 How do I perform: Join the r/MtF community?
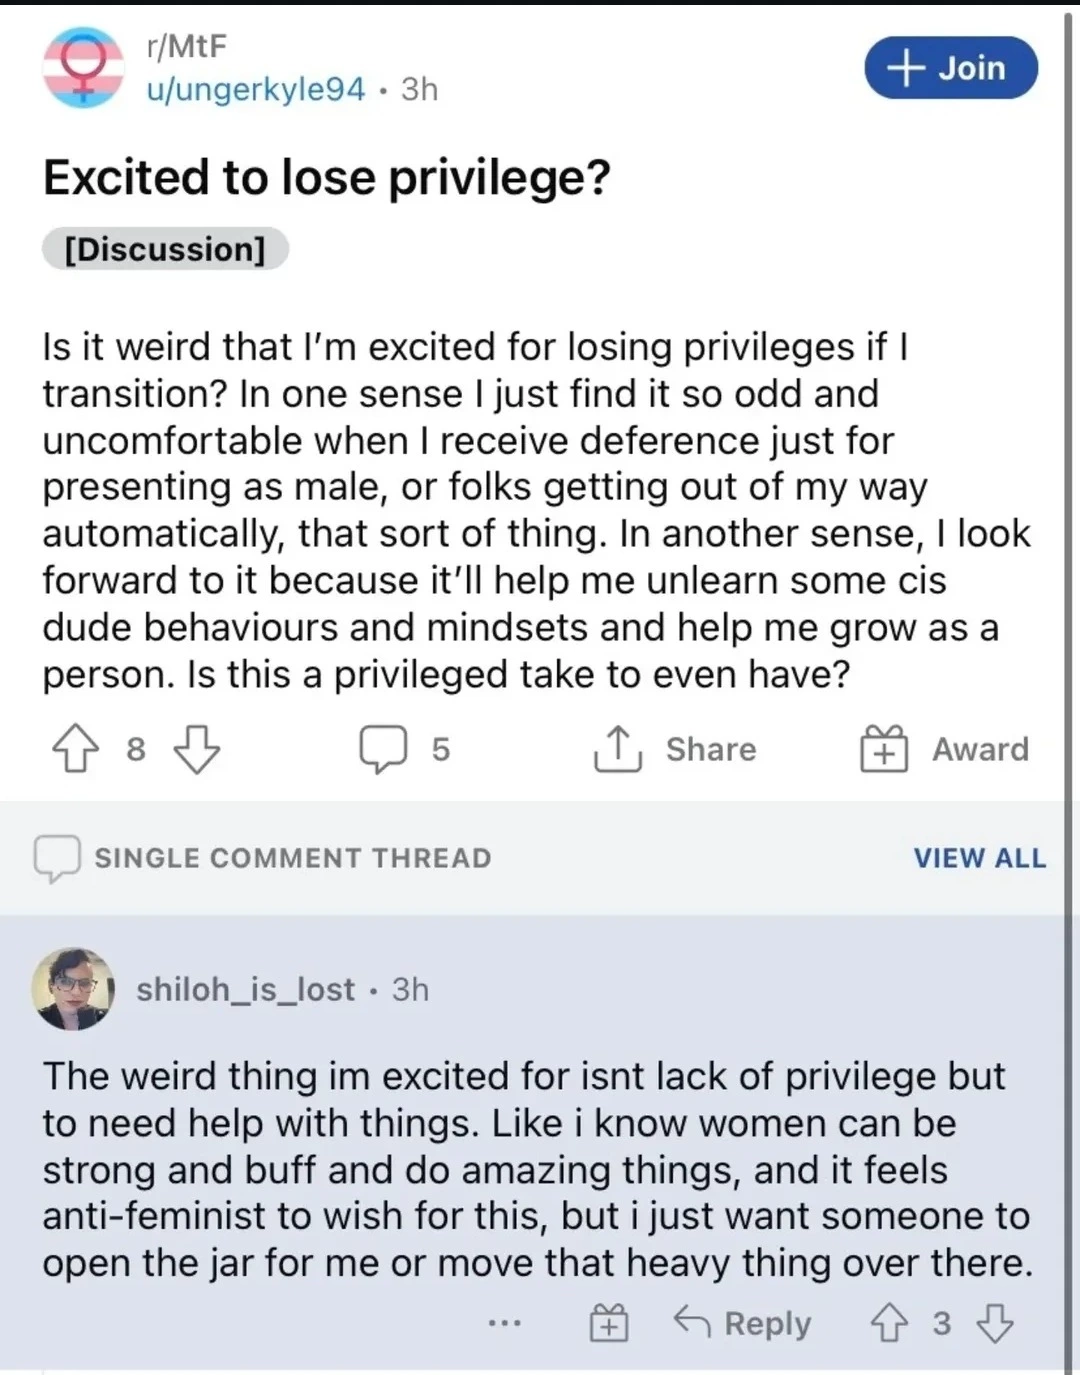click(x=950, y=68)
